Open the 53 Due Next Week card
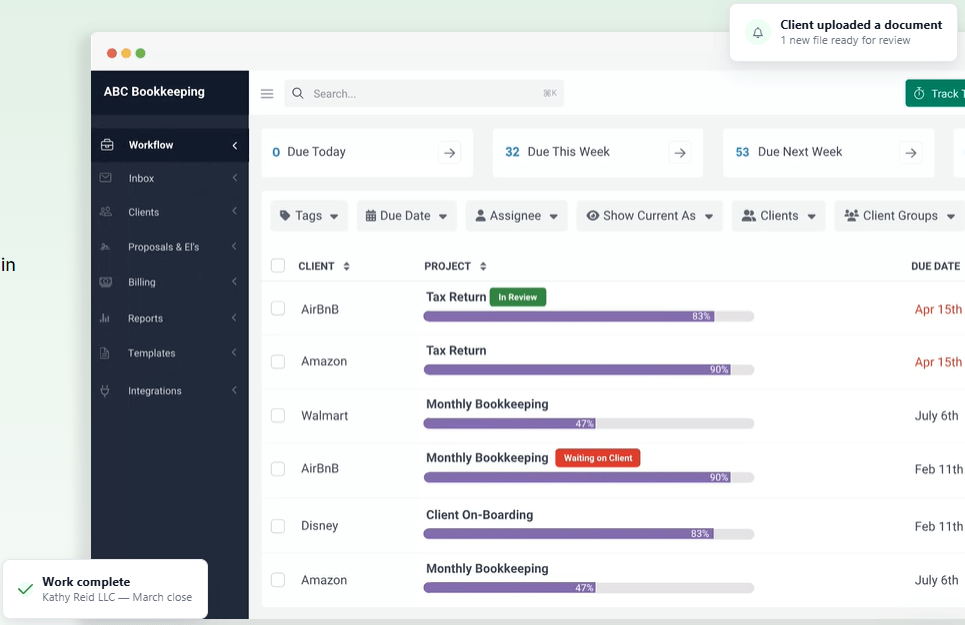 [x=828, y=153]
